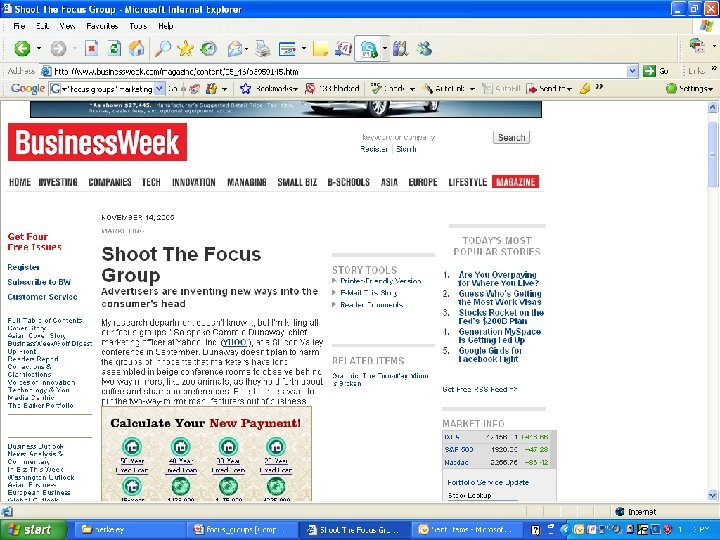The height and width of the screenshot is (540, 720).
Task: Open the Mail icon dropdown arrow
Action: 247,48
